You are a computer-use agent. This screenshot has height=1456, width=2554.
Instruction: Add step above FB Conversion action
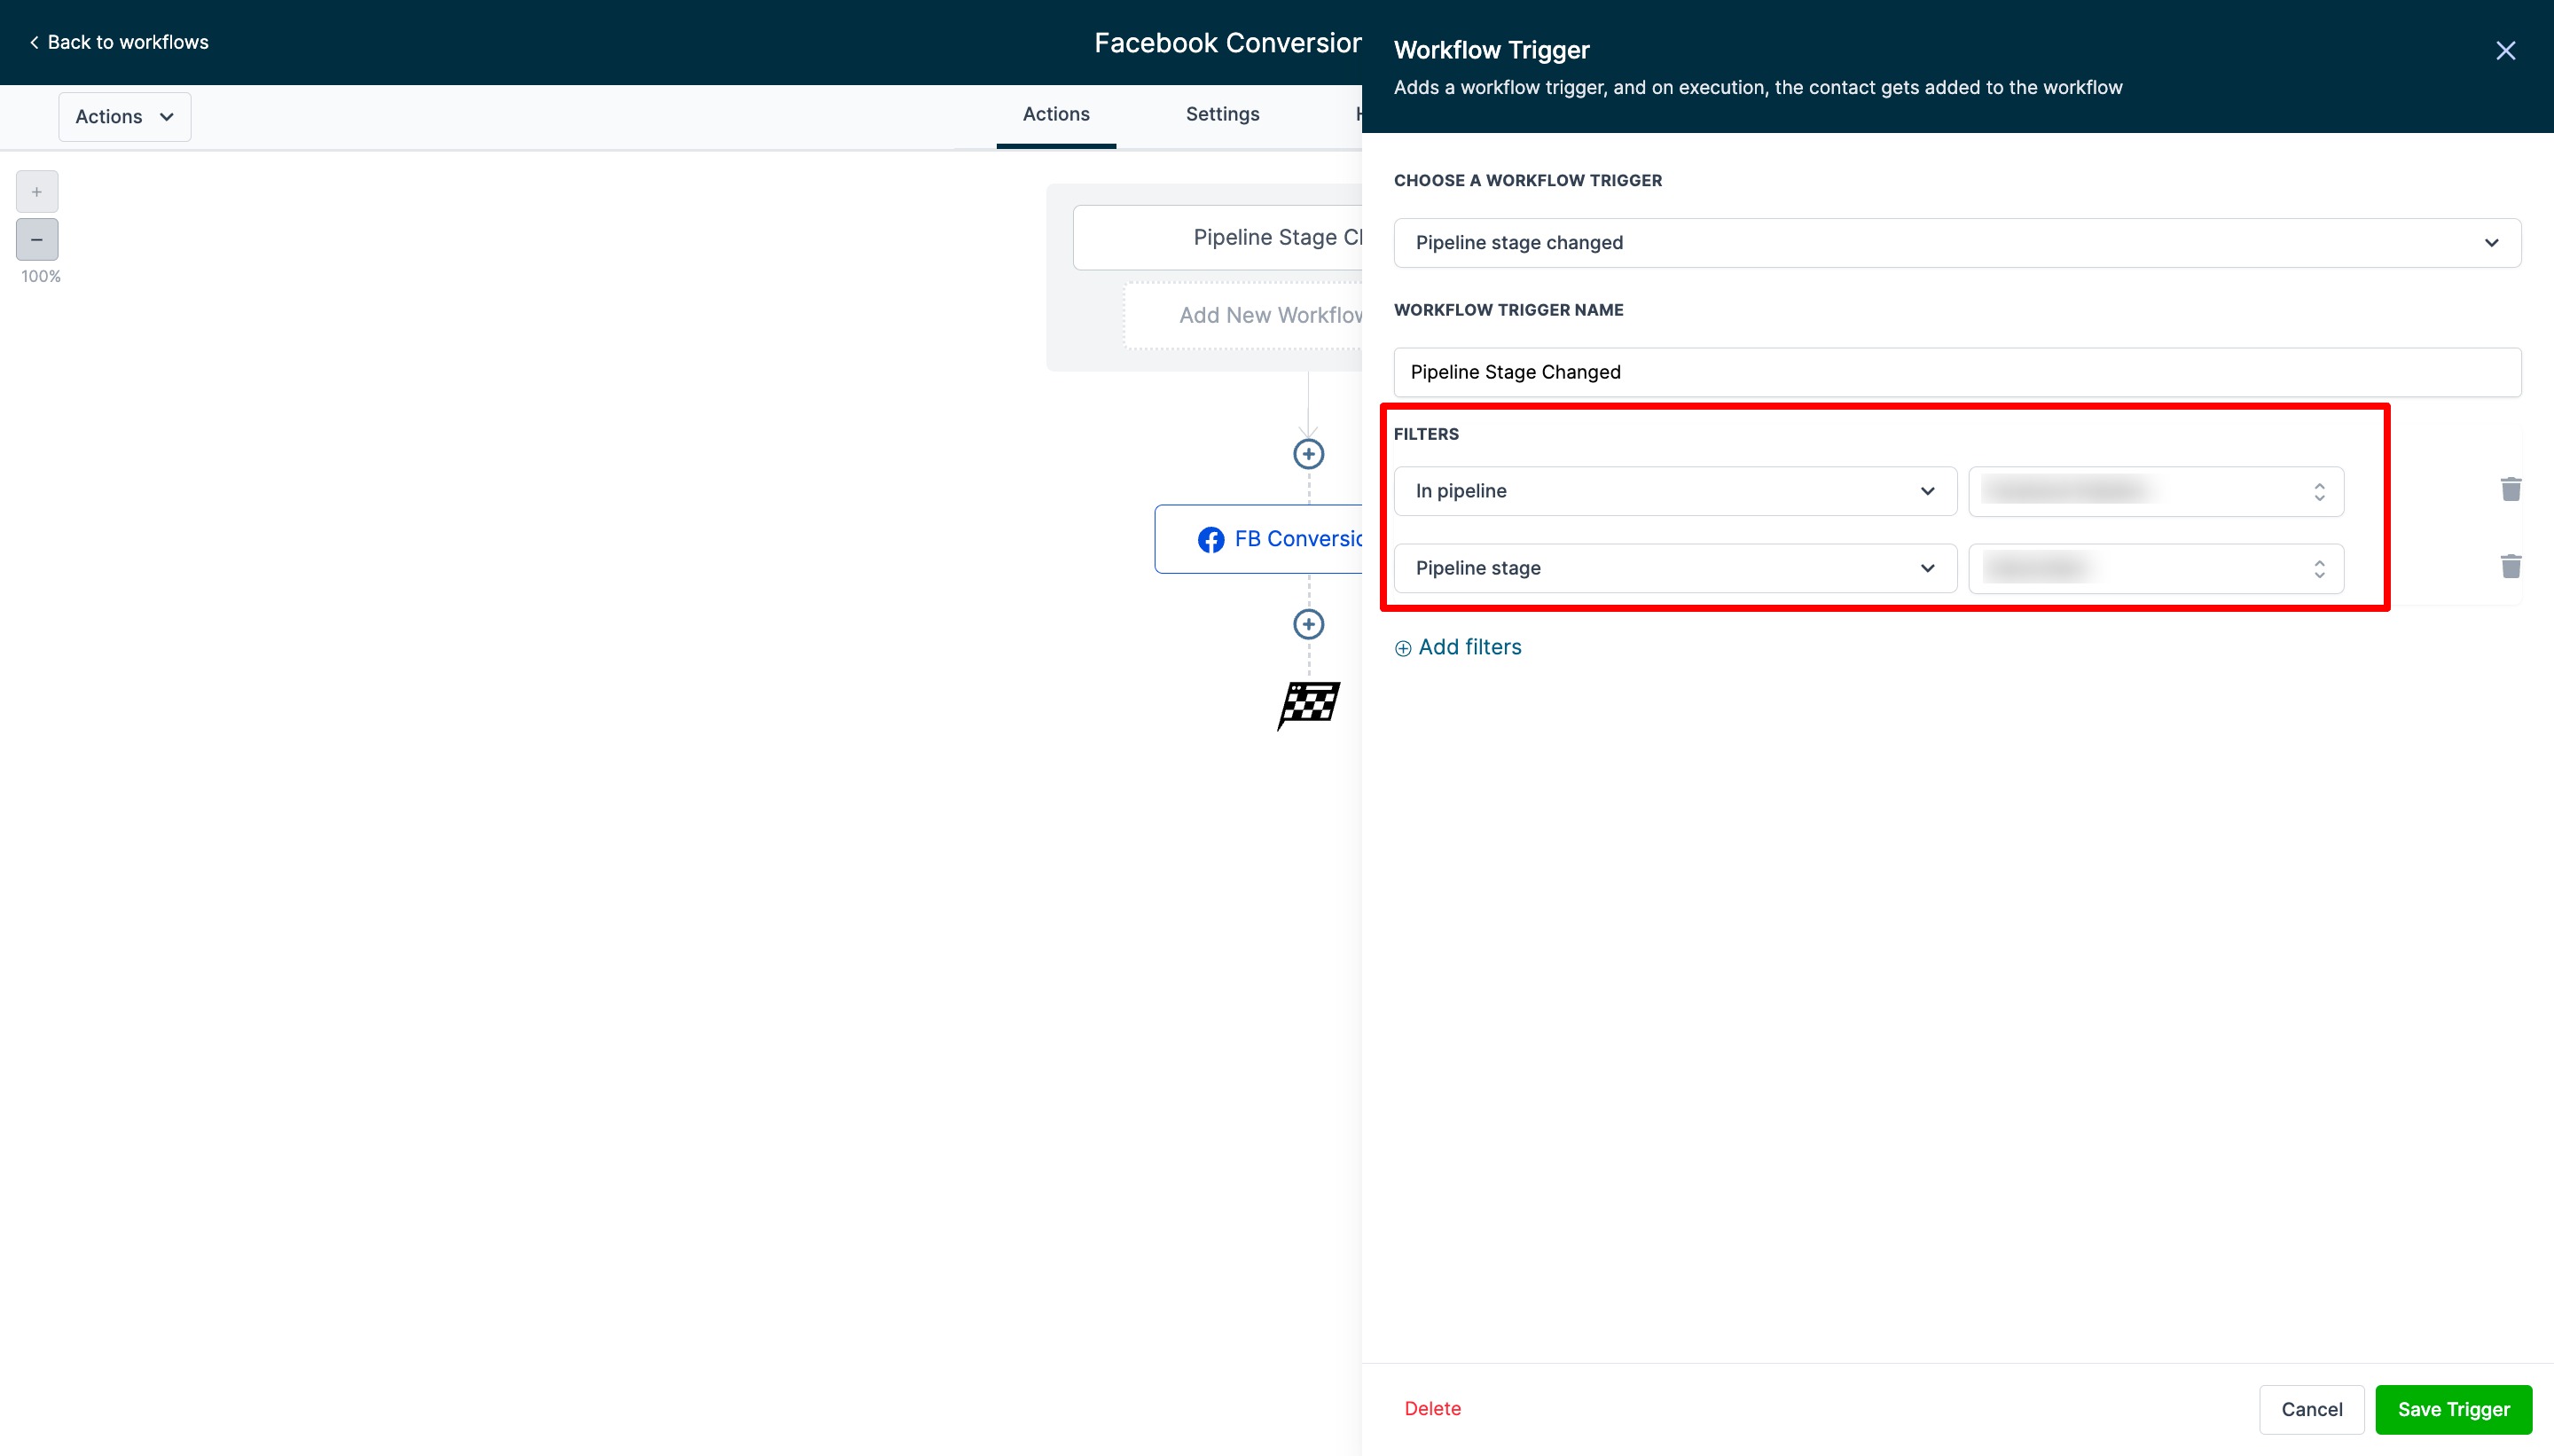1308,454
